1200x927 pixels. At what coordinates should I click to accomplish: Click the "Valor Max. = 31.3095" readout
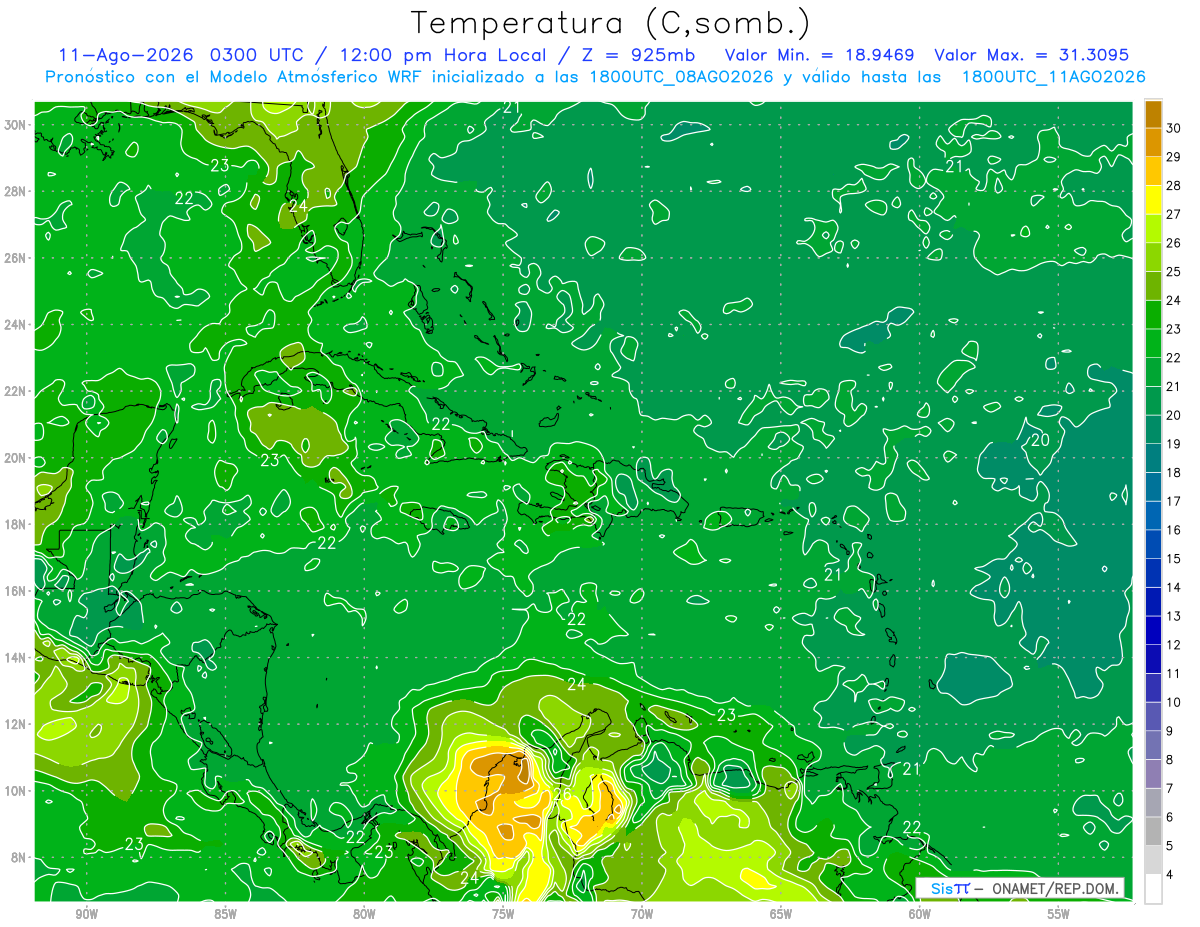(x=1031, y=55)
